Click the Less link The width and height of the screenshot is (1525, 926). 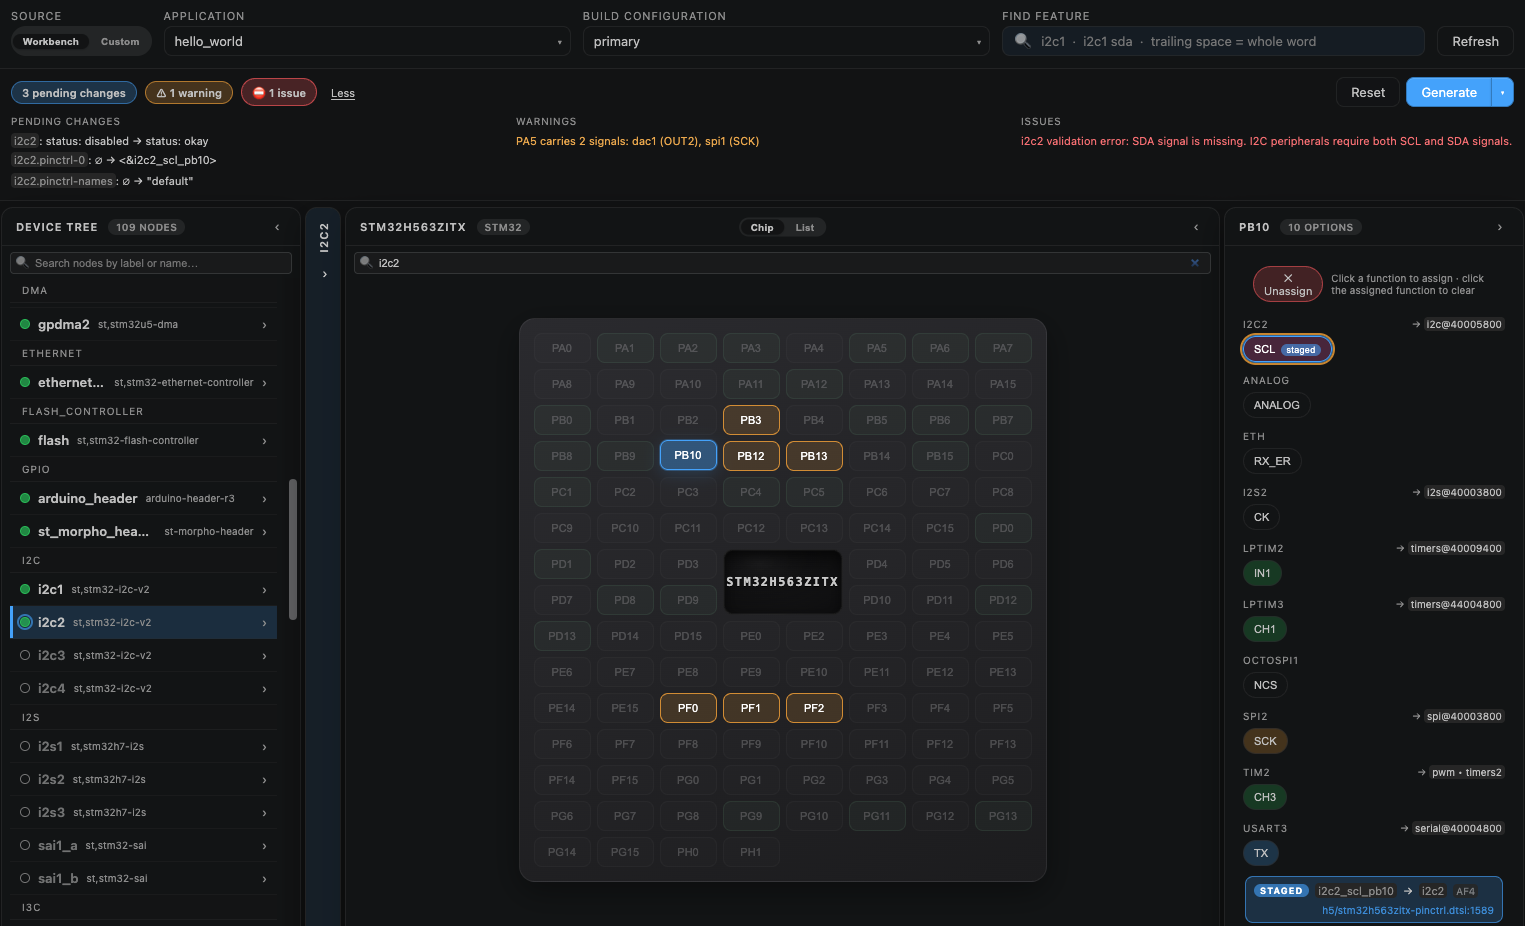click(x=343, y=94)
